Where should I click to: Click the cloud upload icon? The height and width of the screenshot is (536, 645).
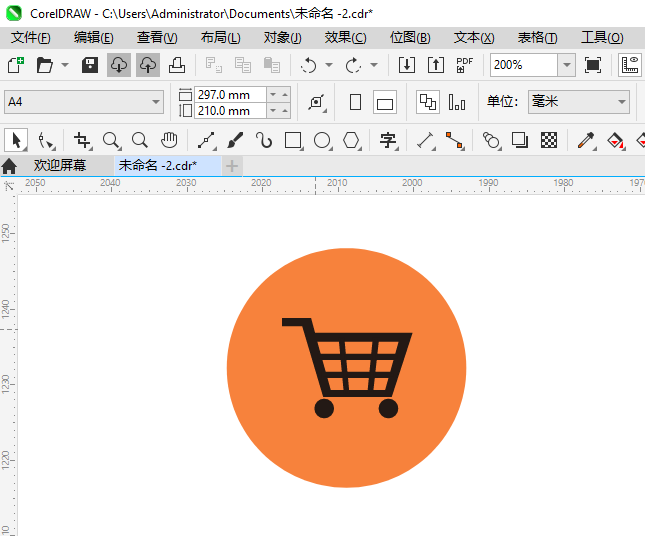[148, 65]
